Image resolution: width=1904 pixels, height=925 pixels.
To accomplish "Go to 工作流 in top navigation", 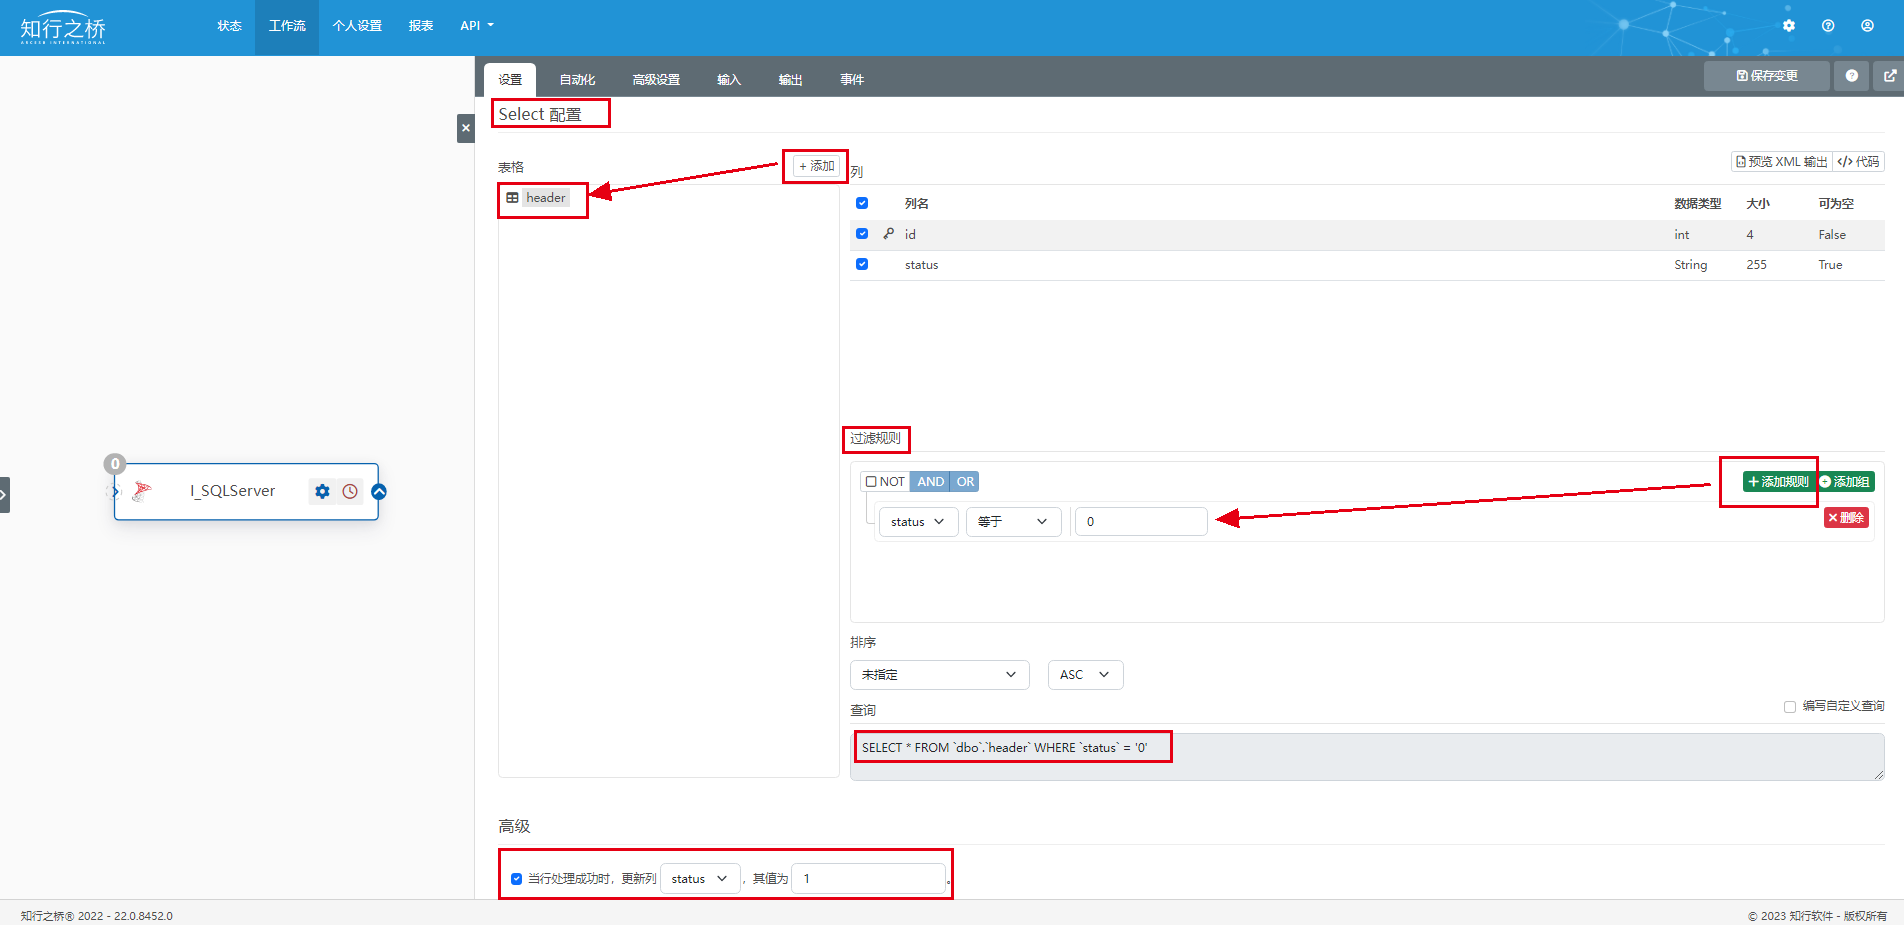I will pyautogui.click(x=287, y=26).
